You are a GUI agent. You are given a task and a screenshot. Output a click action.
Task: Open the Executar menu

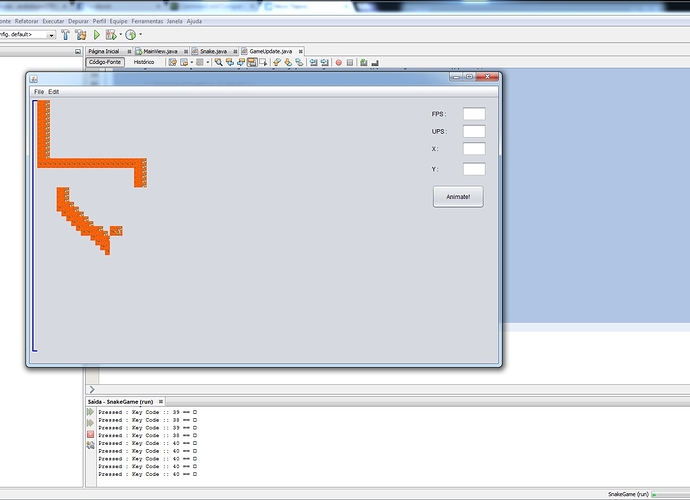[x=53, y=21]
